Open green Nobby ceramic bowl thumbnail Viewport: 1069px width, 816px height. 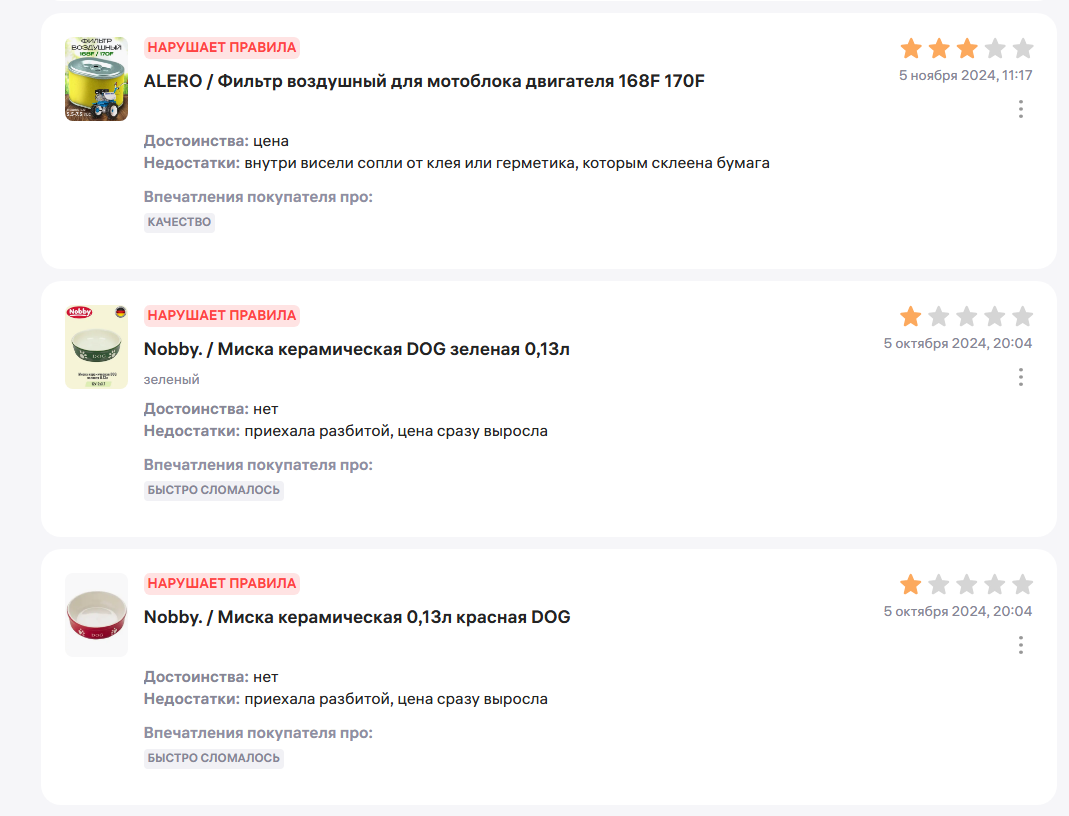pos(96,347)
